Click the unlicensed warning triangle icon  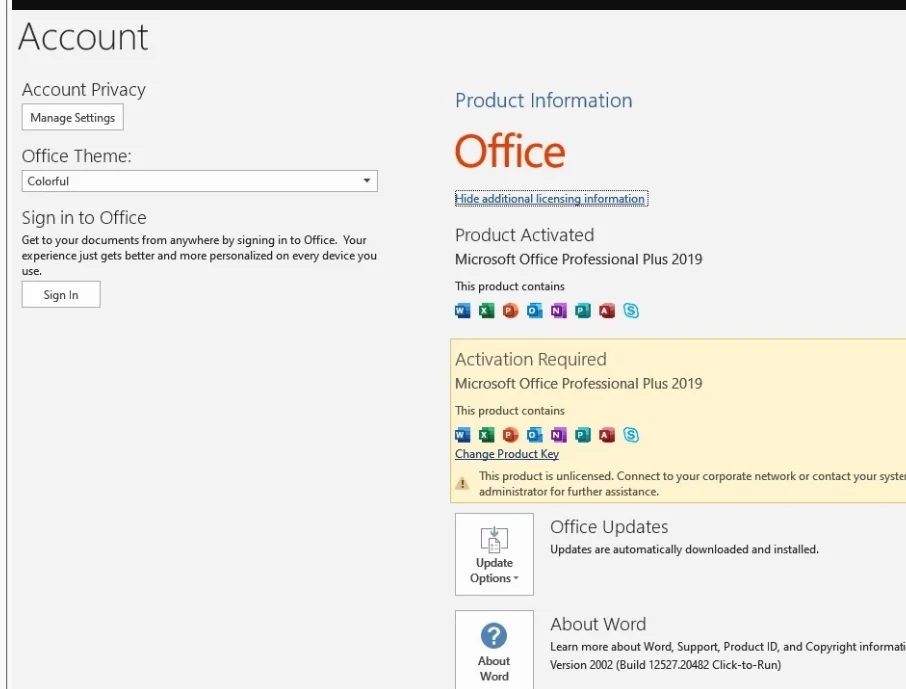(462, 483)
